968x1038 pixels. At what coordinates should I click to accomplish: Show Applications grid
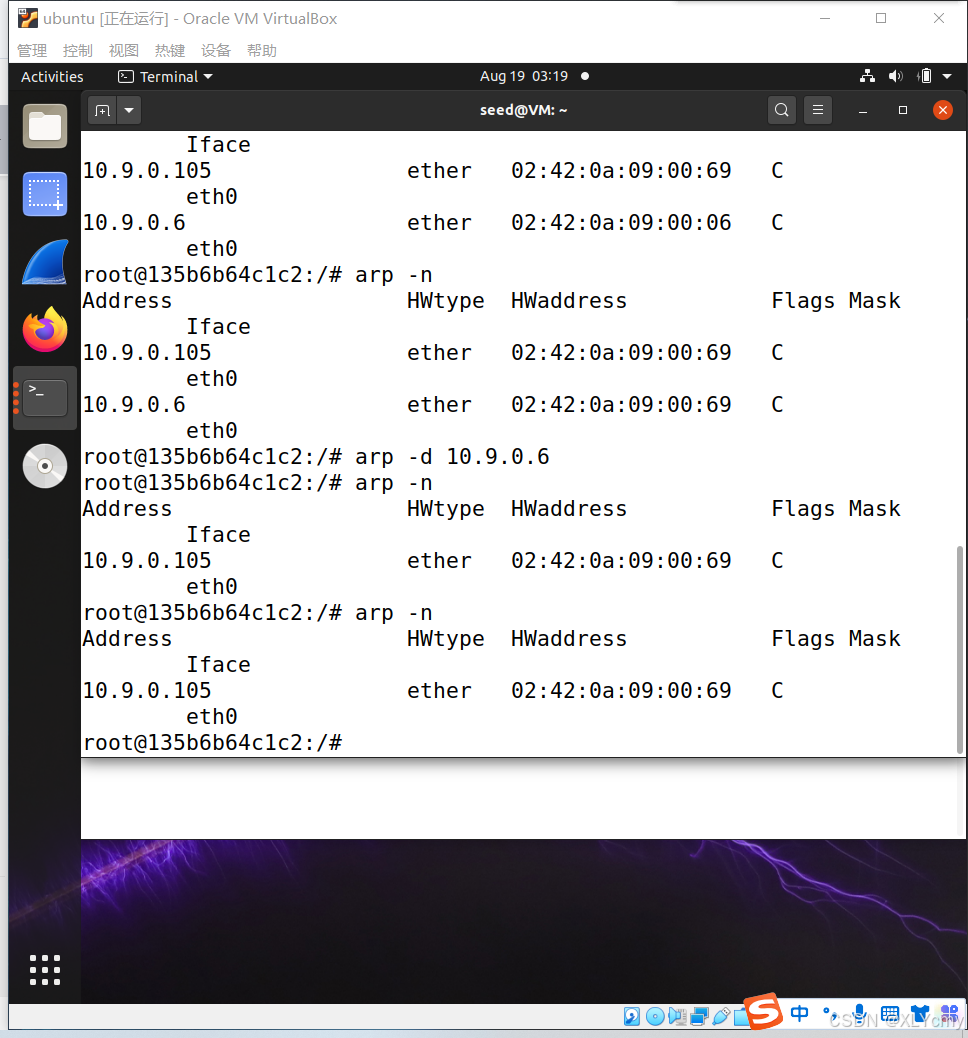[45, 970]
